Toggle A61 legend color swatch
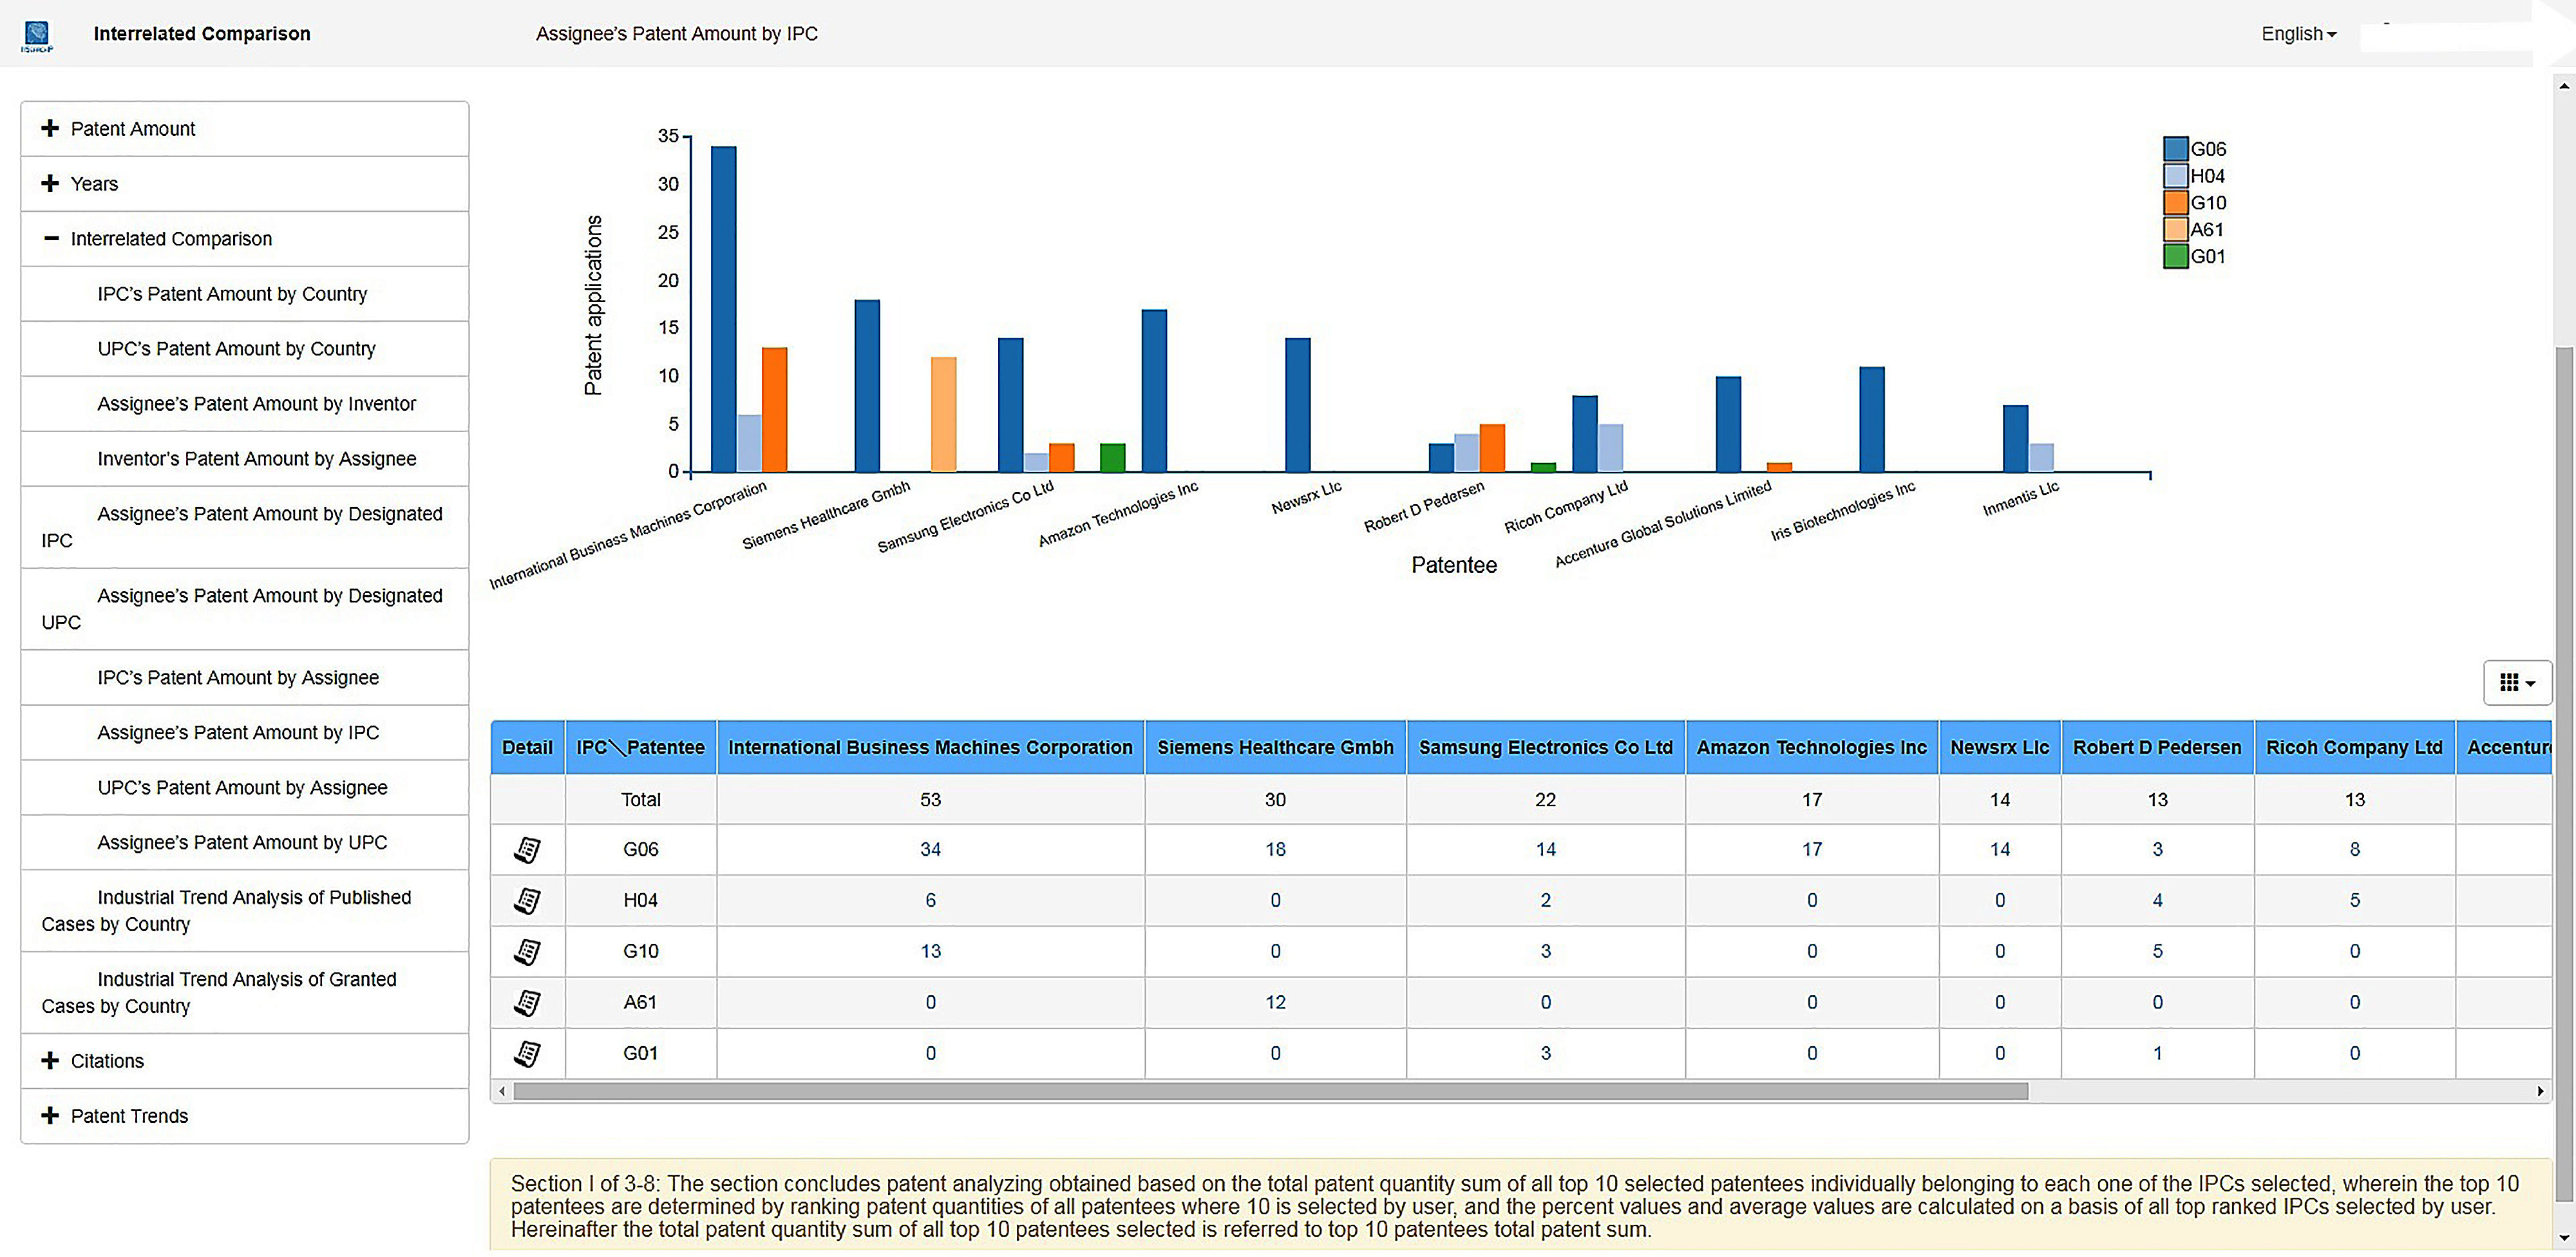Image resolution: width=2576 pixels, height=1257 pixels. tap(2175, 230)
